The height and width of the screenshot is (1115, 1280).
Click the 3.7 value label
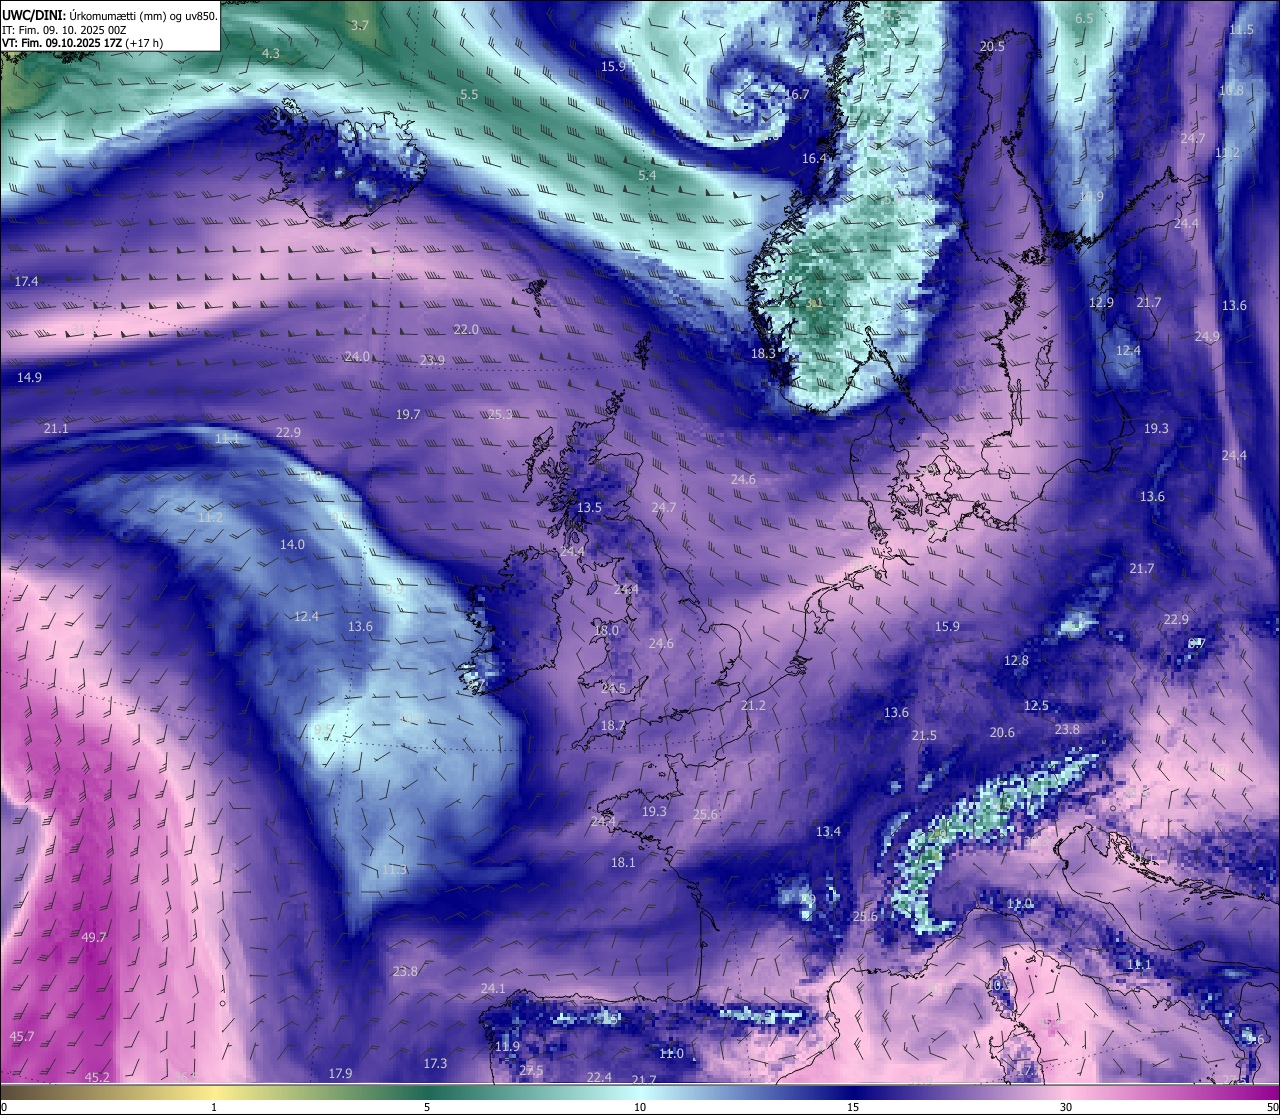(361, 25)
